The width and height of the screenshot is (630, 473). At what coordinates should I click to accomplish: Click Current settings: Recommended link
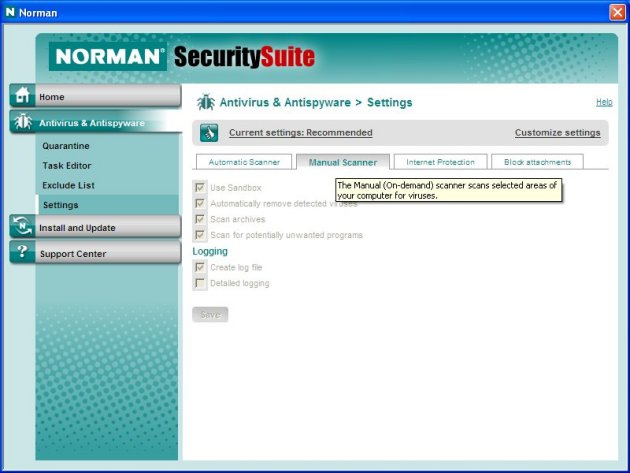[301, 133]
